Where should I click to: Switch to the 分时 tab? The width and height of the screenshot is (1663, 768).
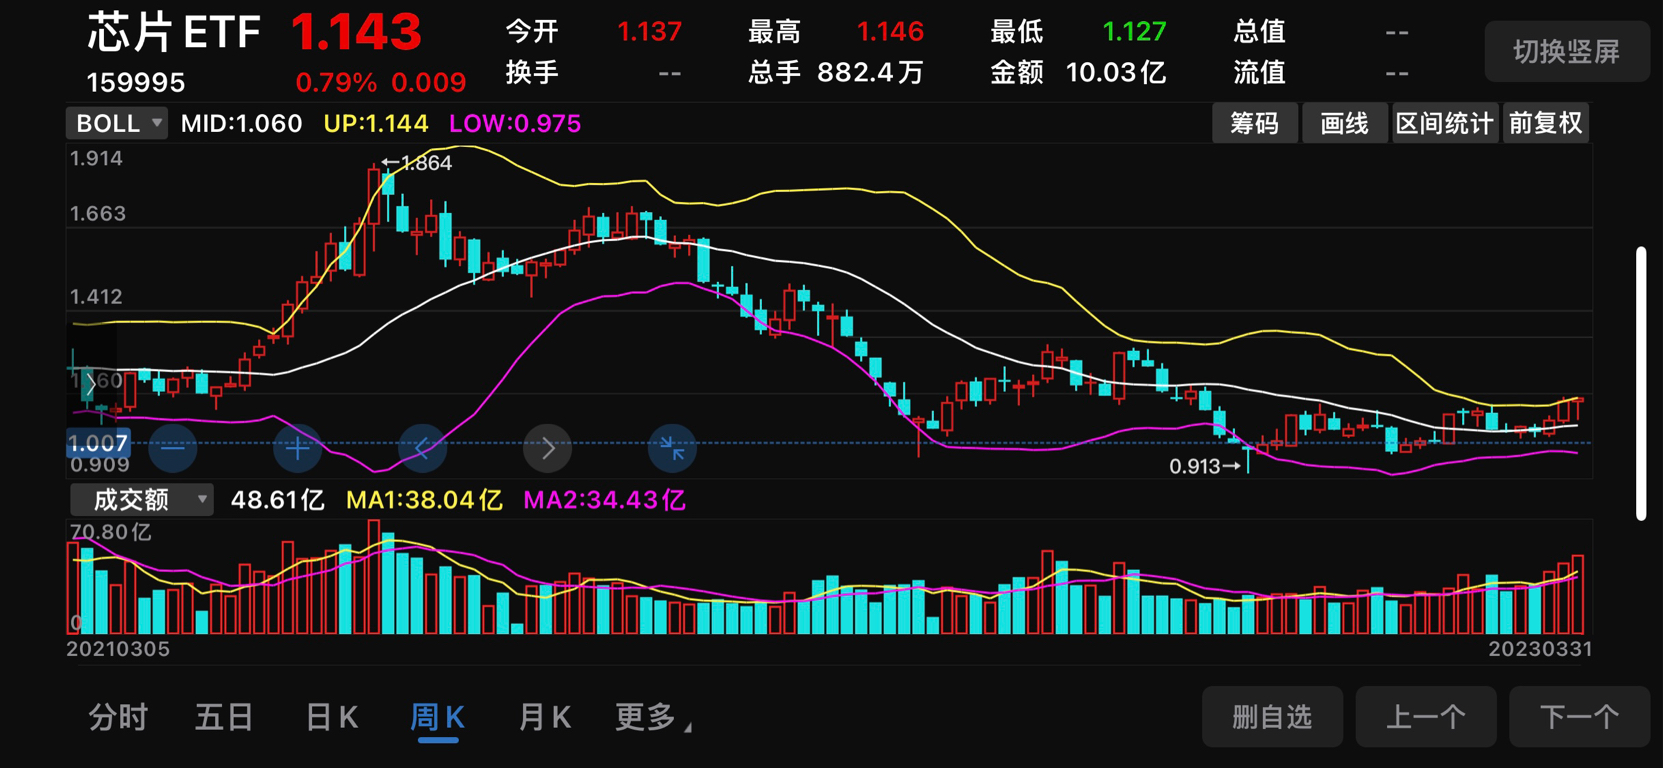coord(118,717)
